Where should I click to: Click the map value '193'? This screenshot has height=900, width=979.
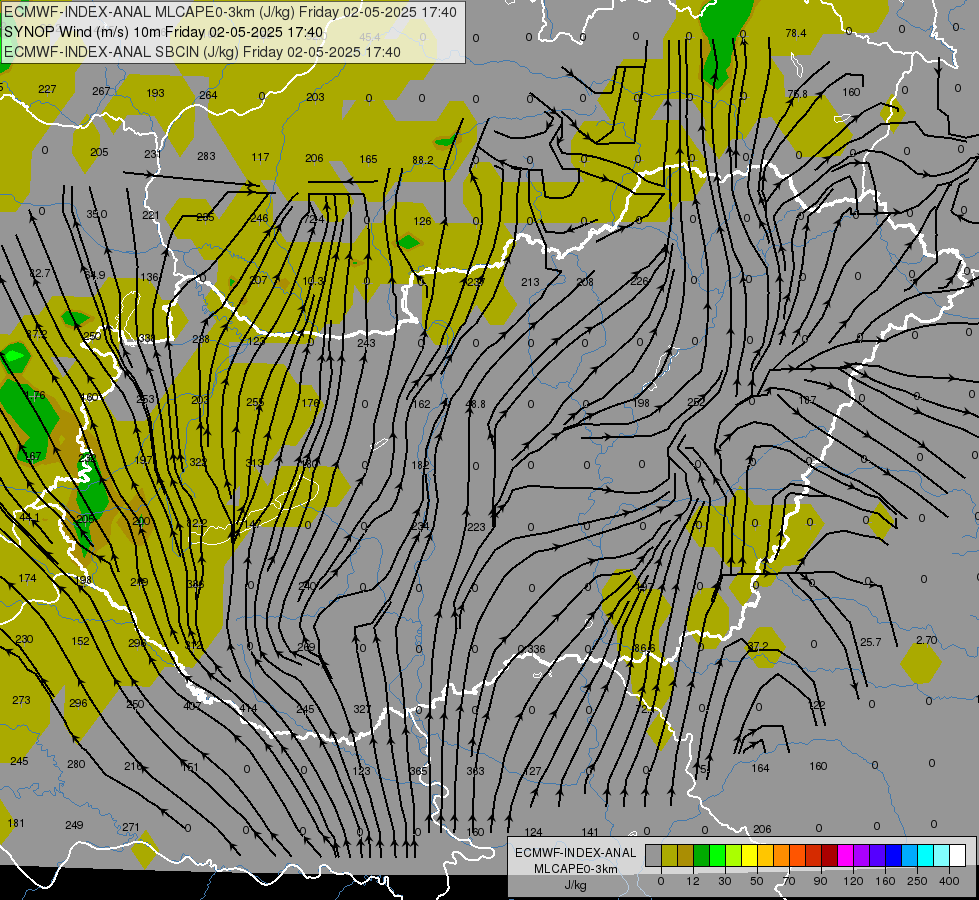point(155,93)
